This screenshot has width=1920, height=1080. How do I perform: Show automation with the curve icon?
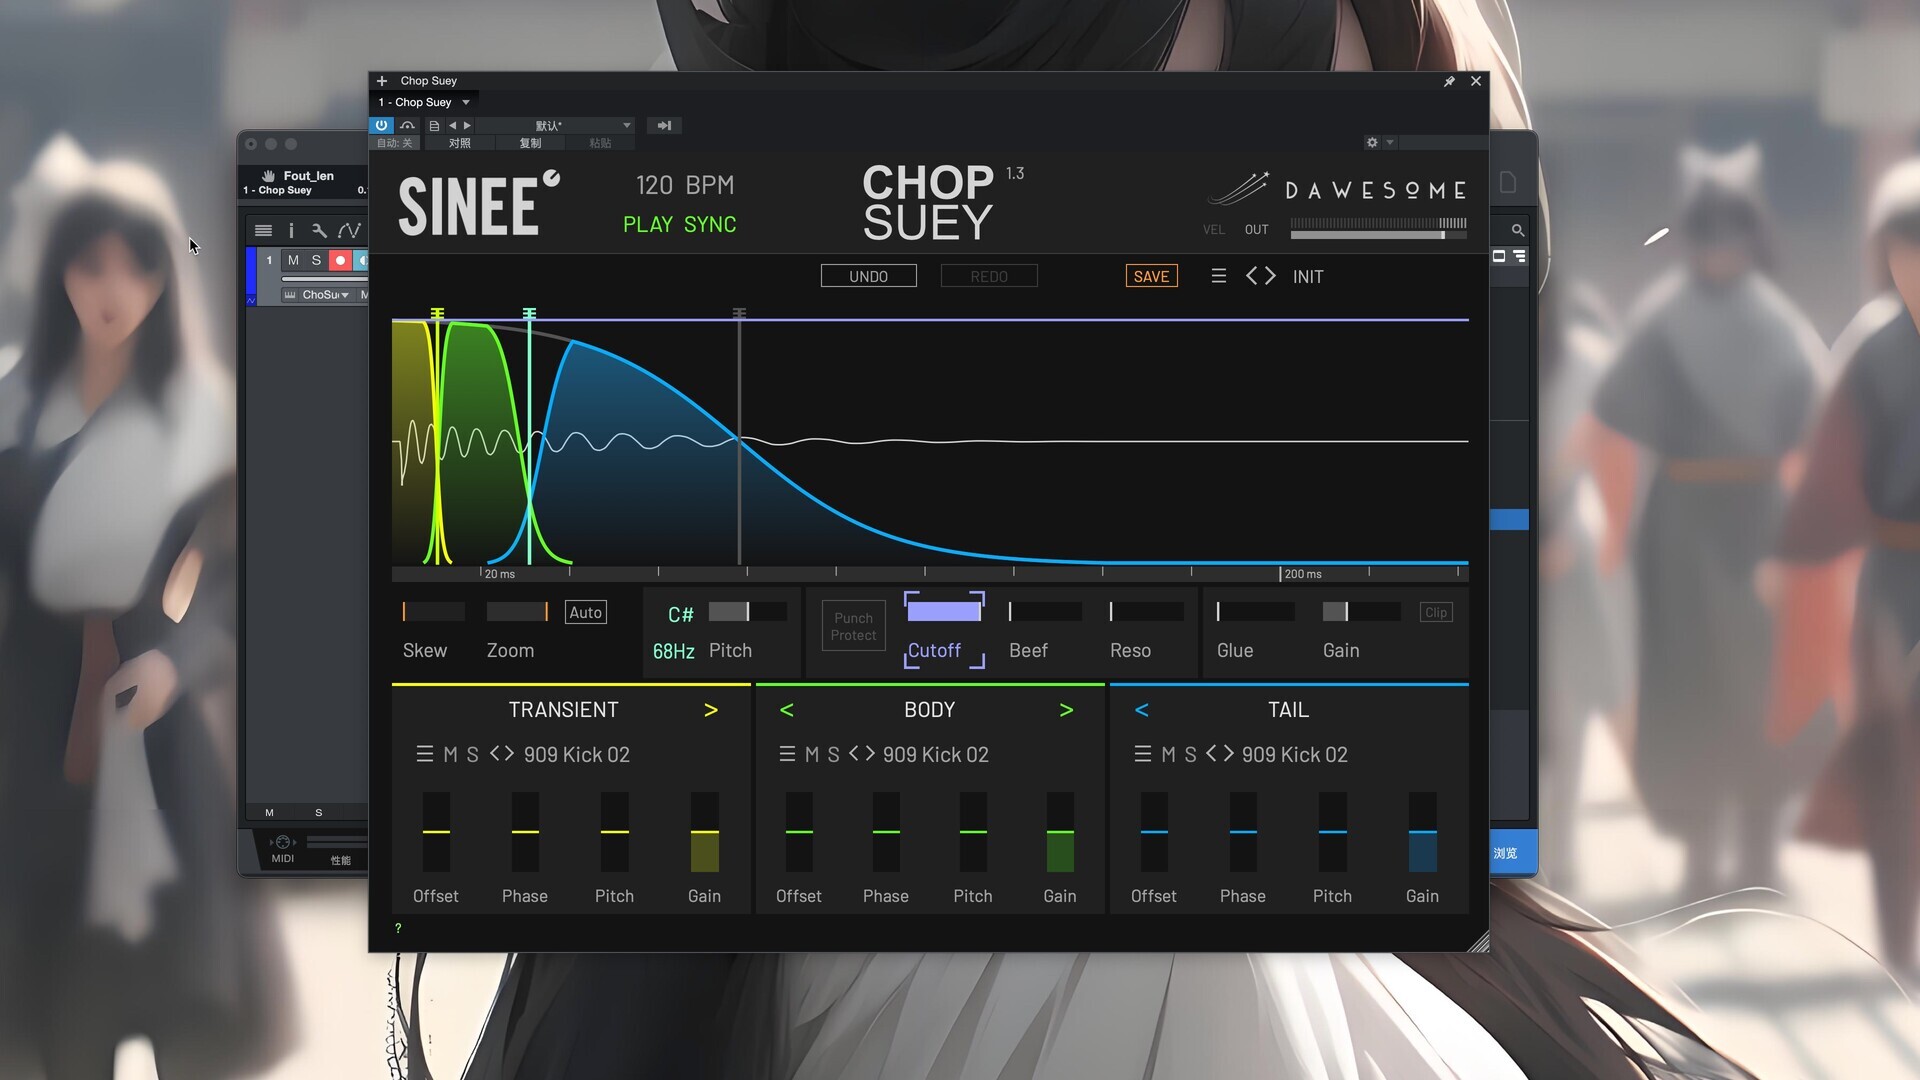349,230
